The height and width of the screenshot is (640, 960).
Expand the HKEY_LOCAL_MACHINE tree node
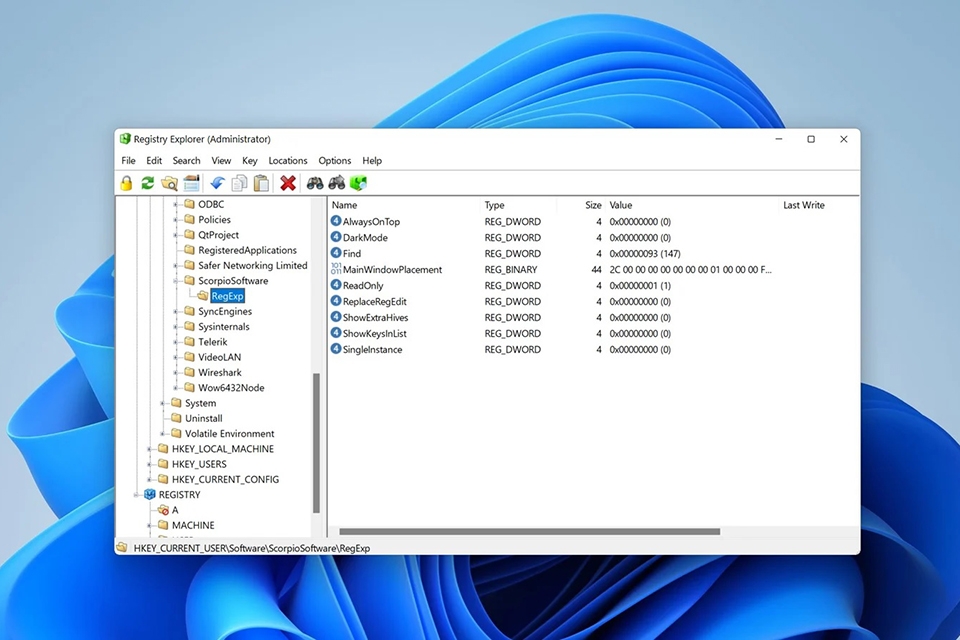pyautogui.click(x=149, y=449)
